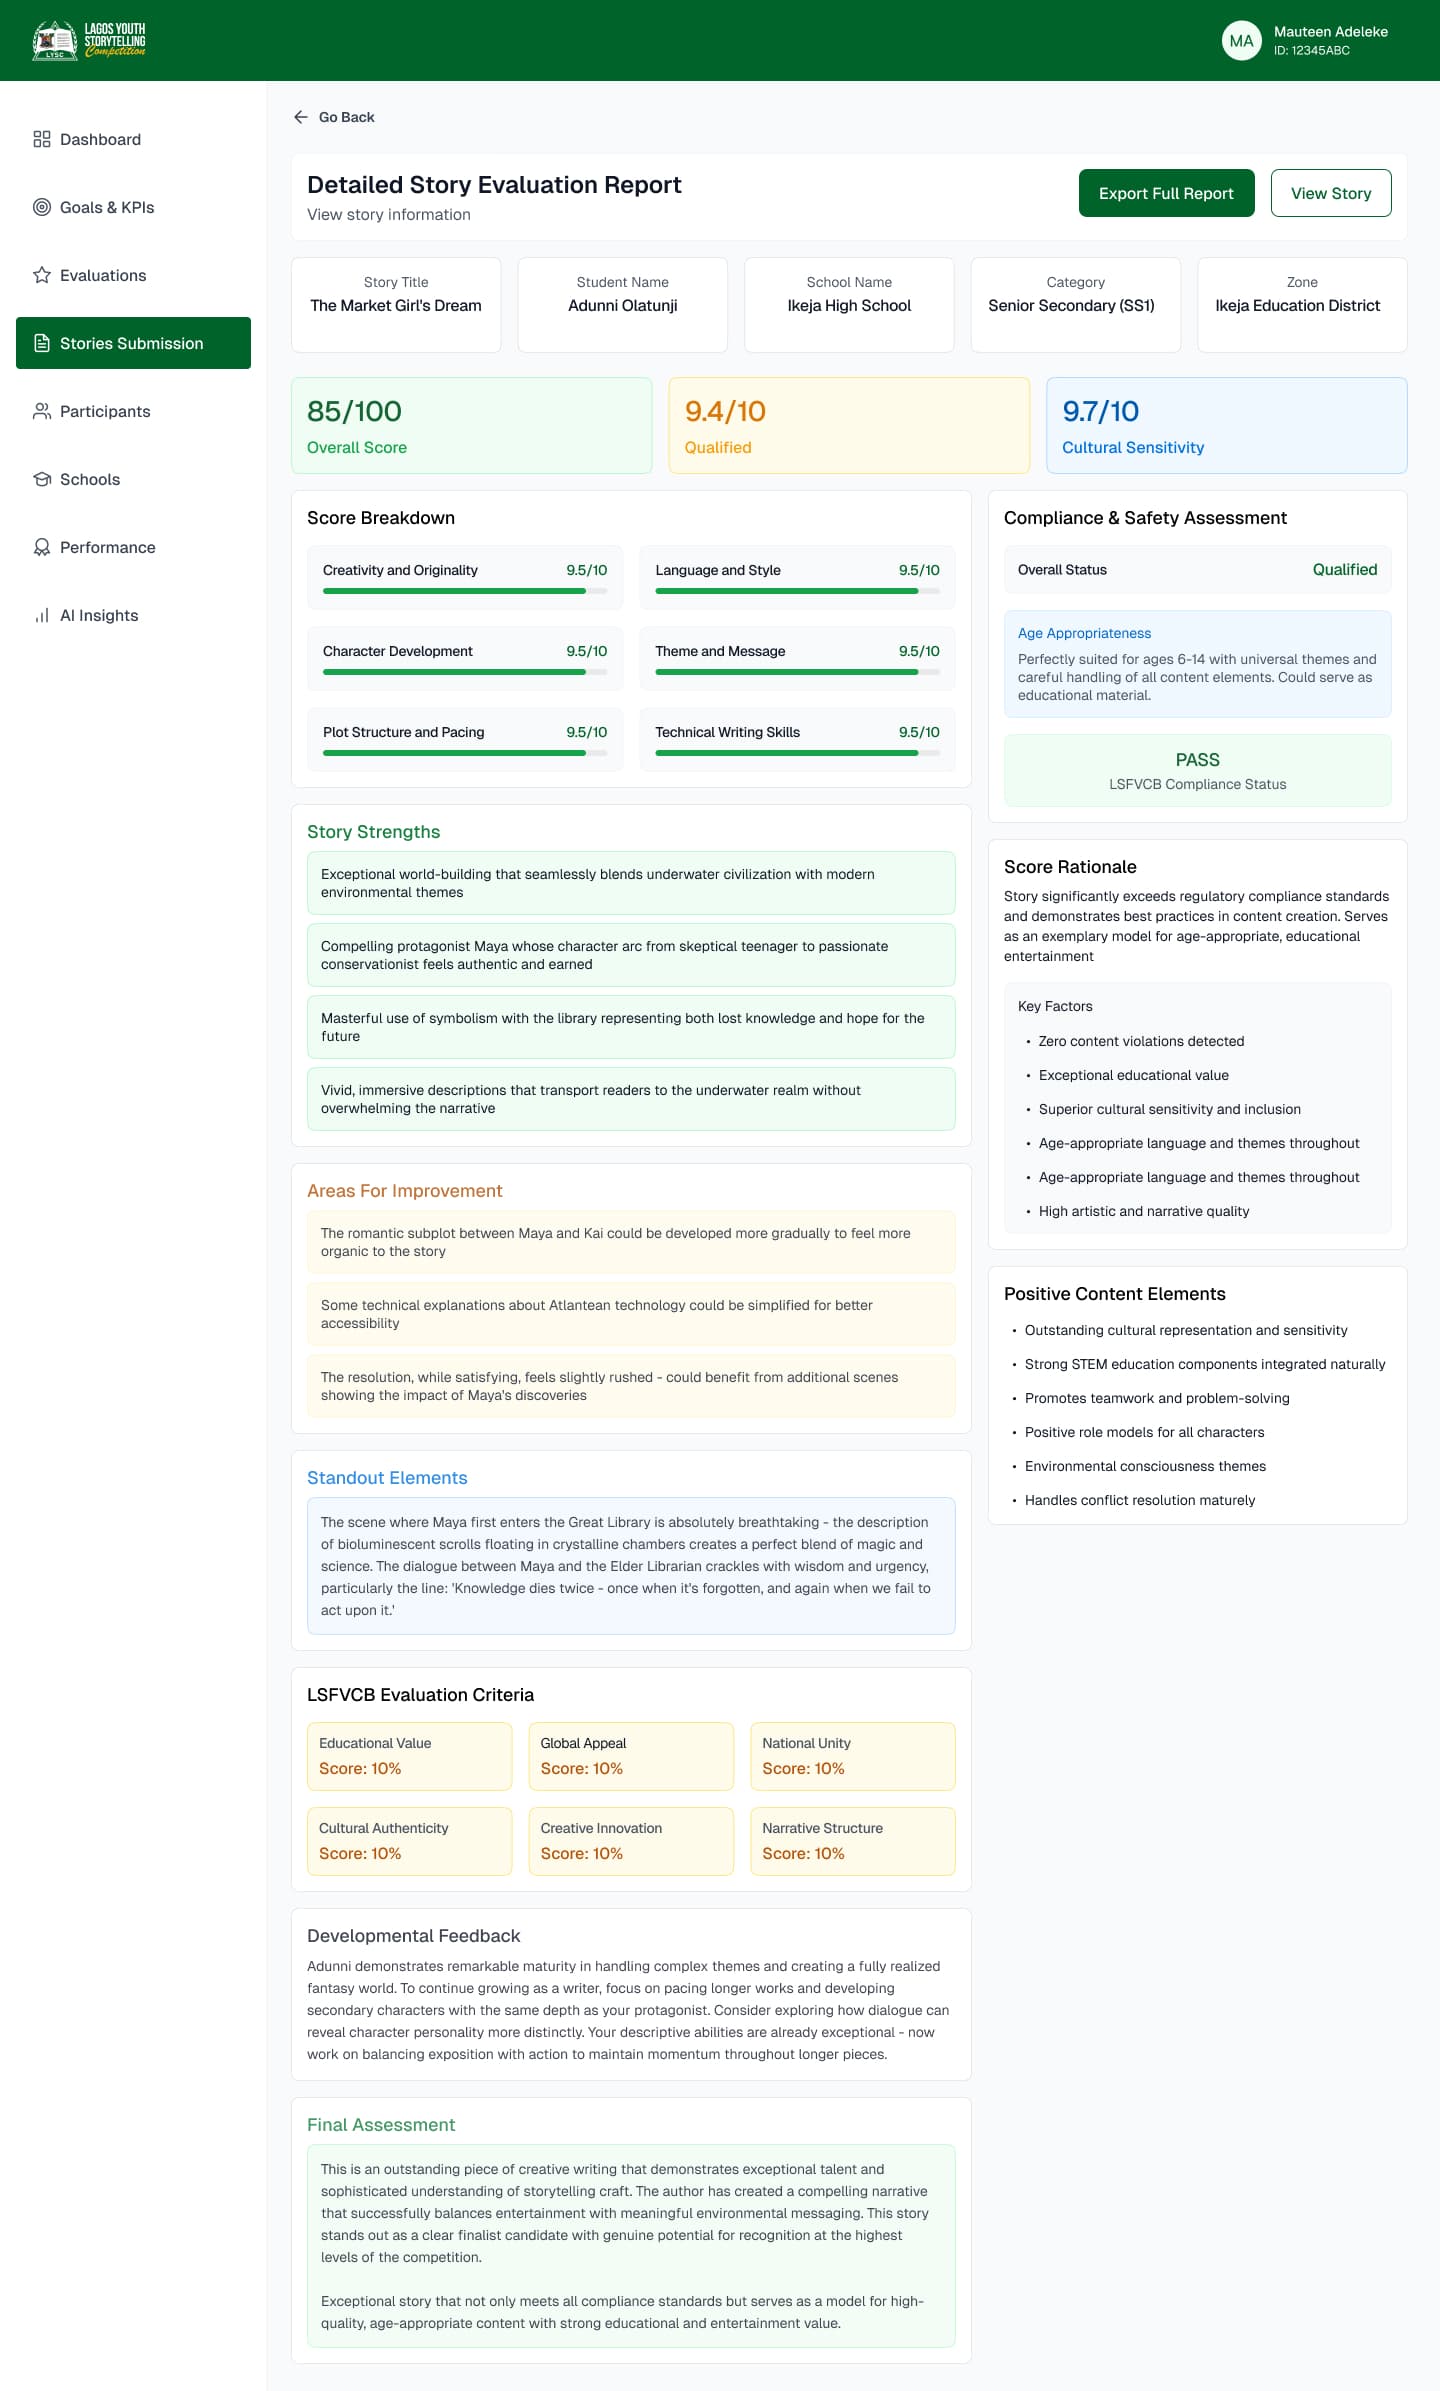The width and height of the screenshot is (1440, 2391).
Task: Click the student name "Adunni Olatunji"
Action: coord(623,306)
